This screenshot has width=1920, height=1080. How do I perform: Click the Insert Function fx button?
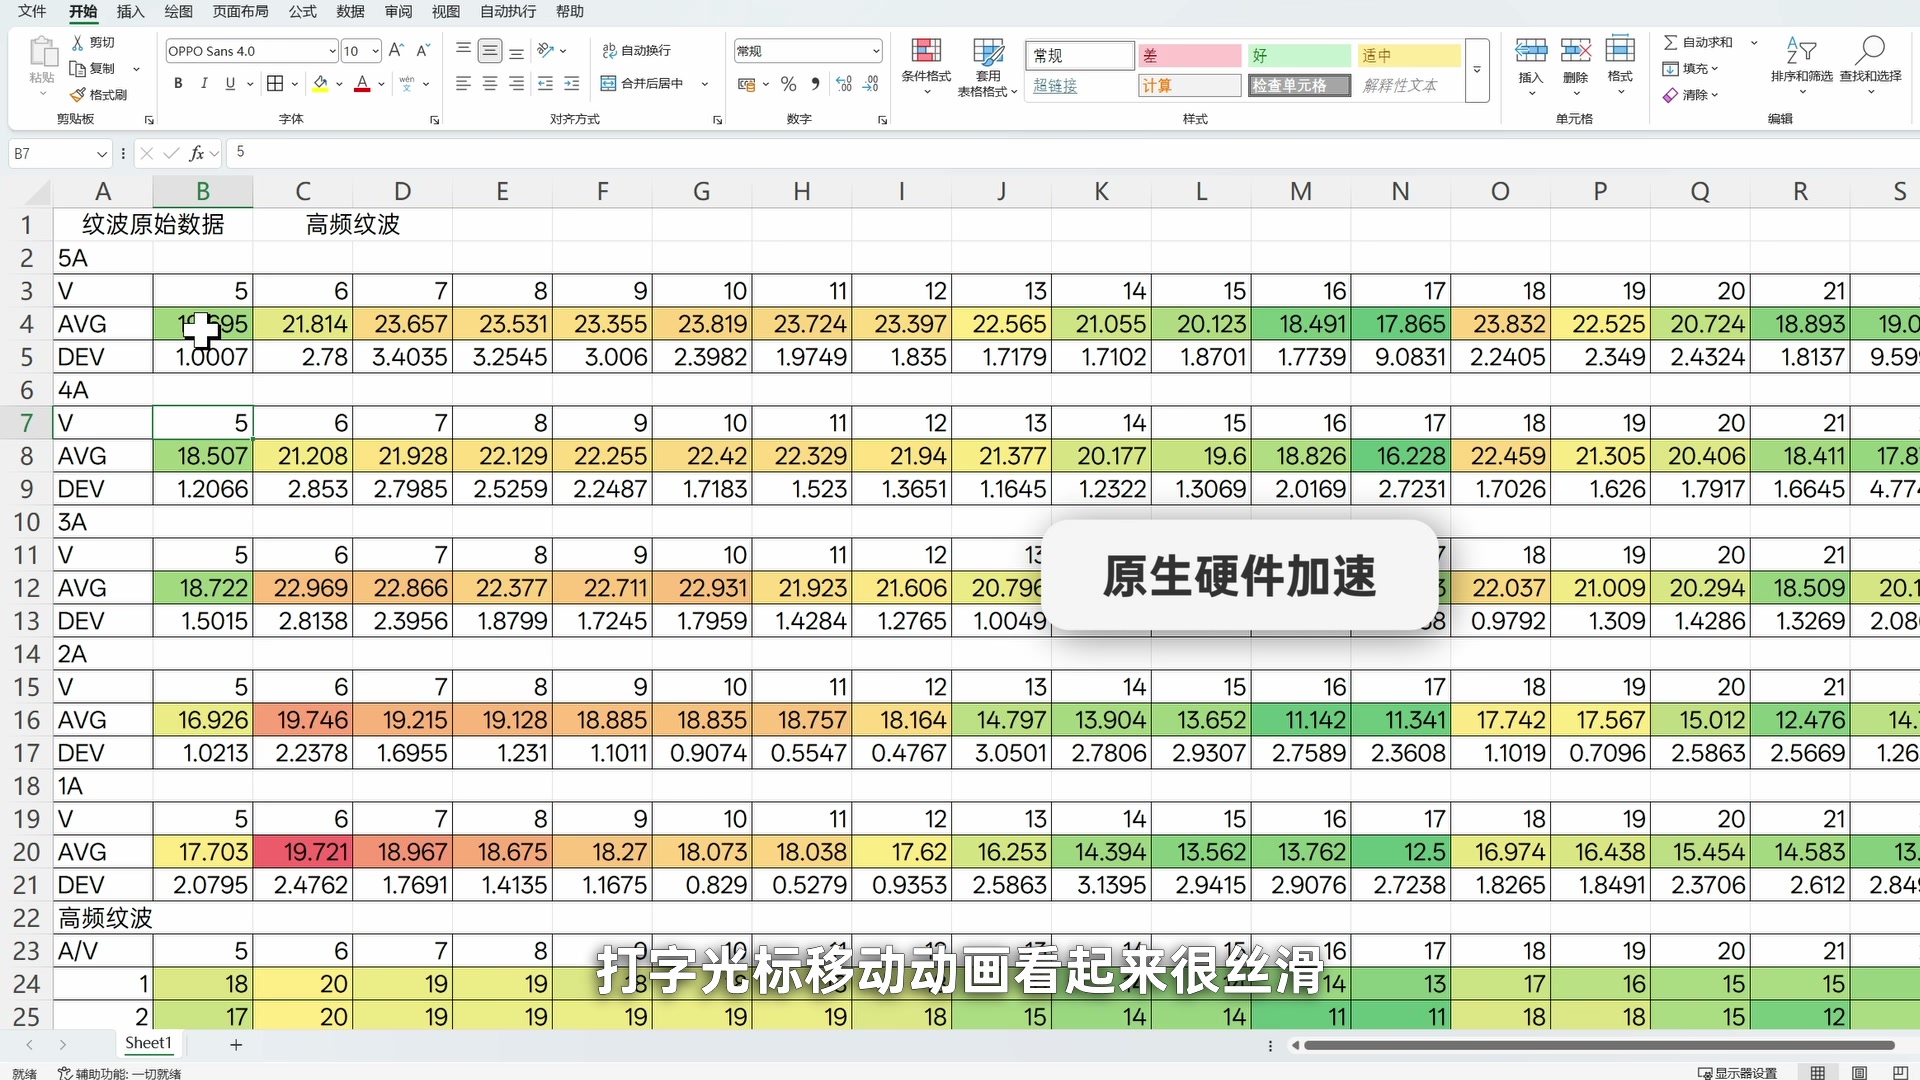click(x=197, y=153)
